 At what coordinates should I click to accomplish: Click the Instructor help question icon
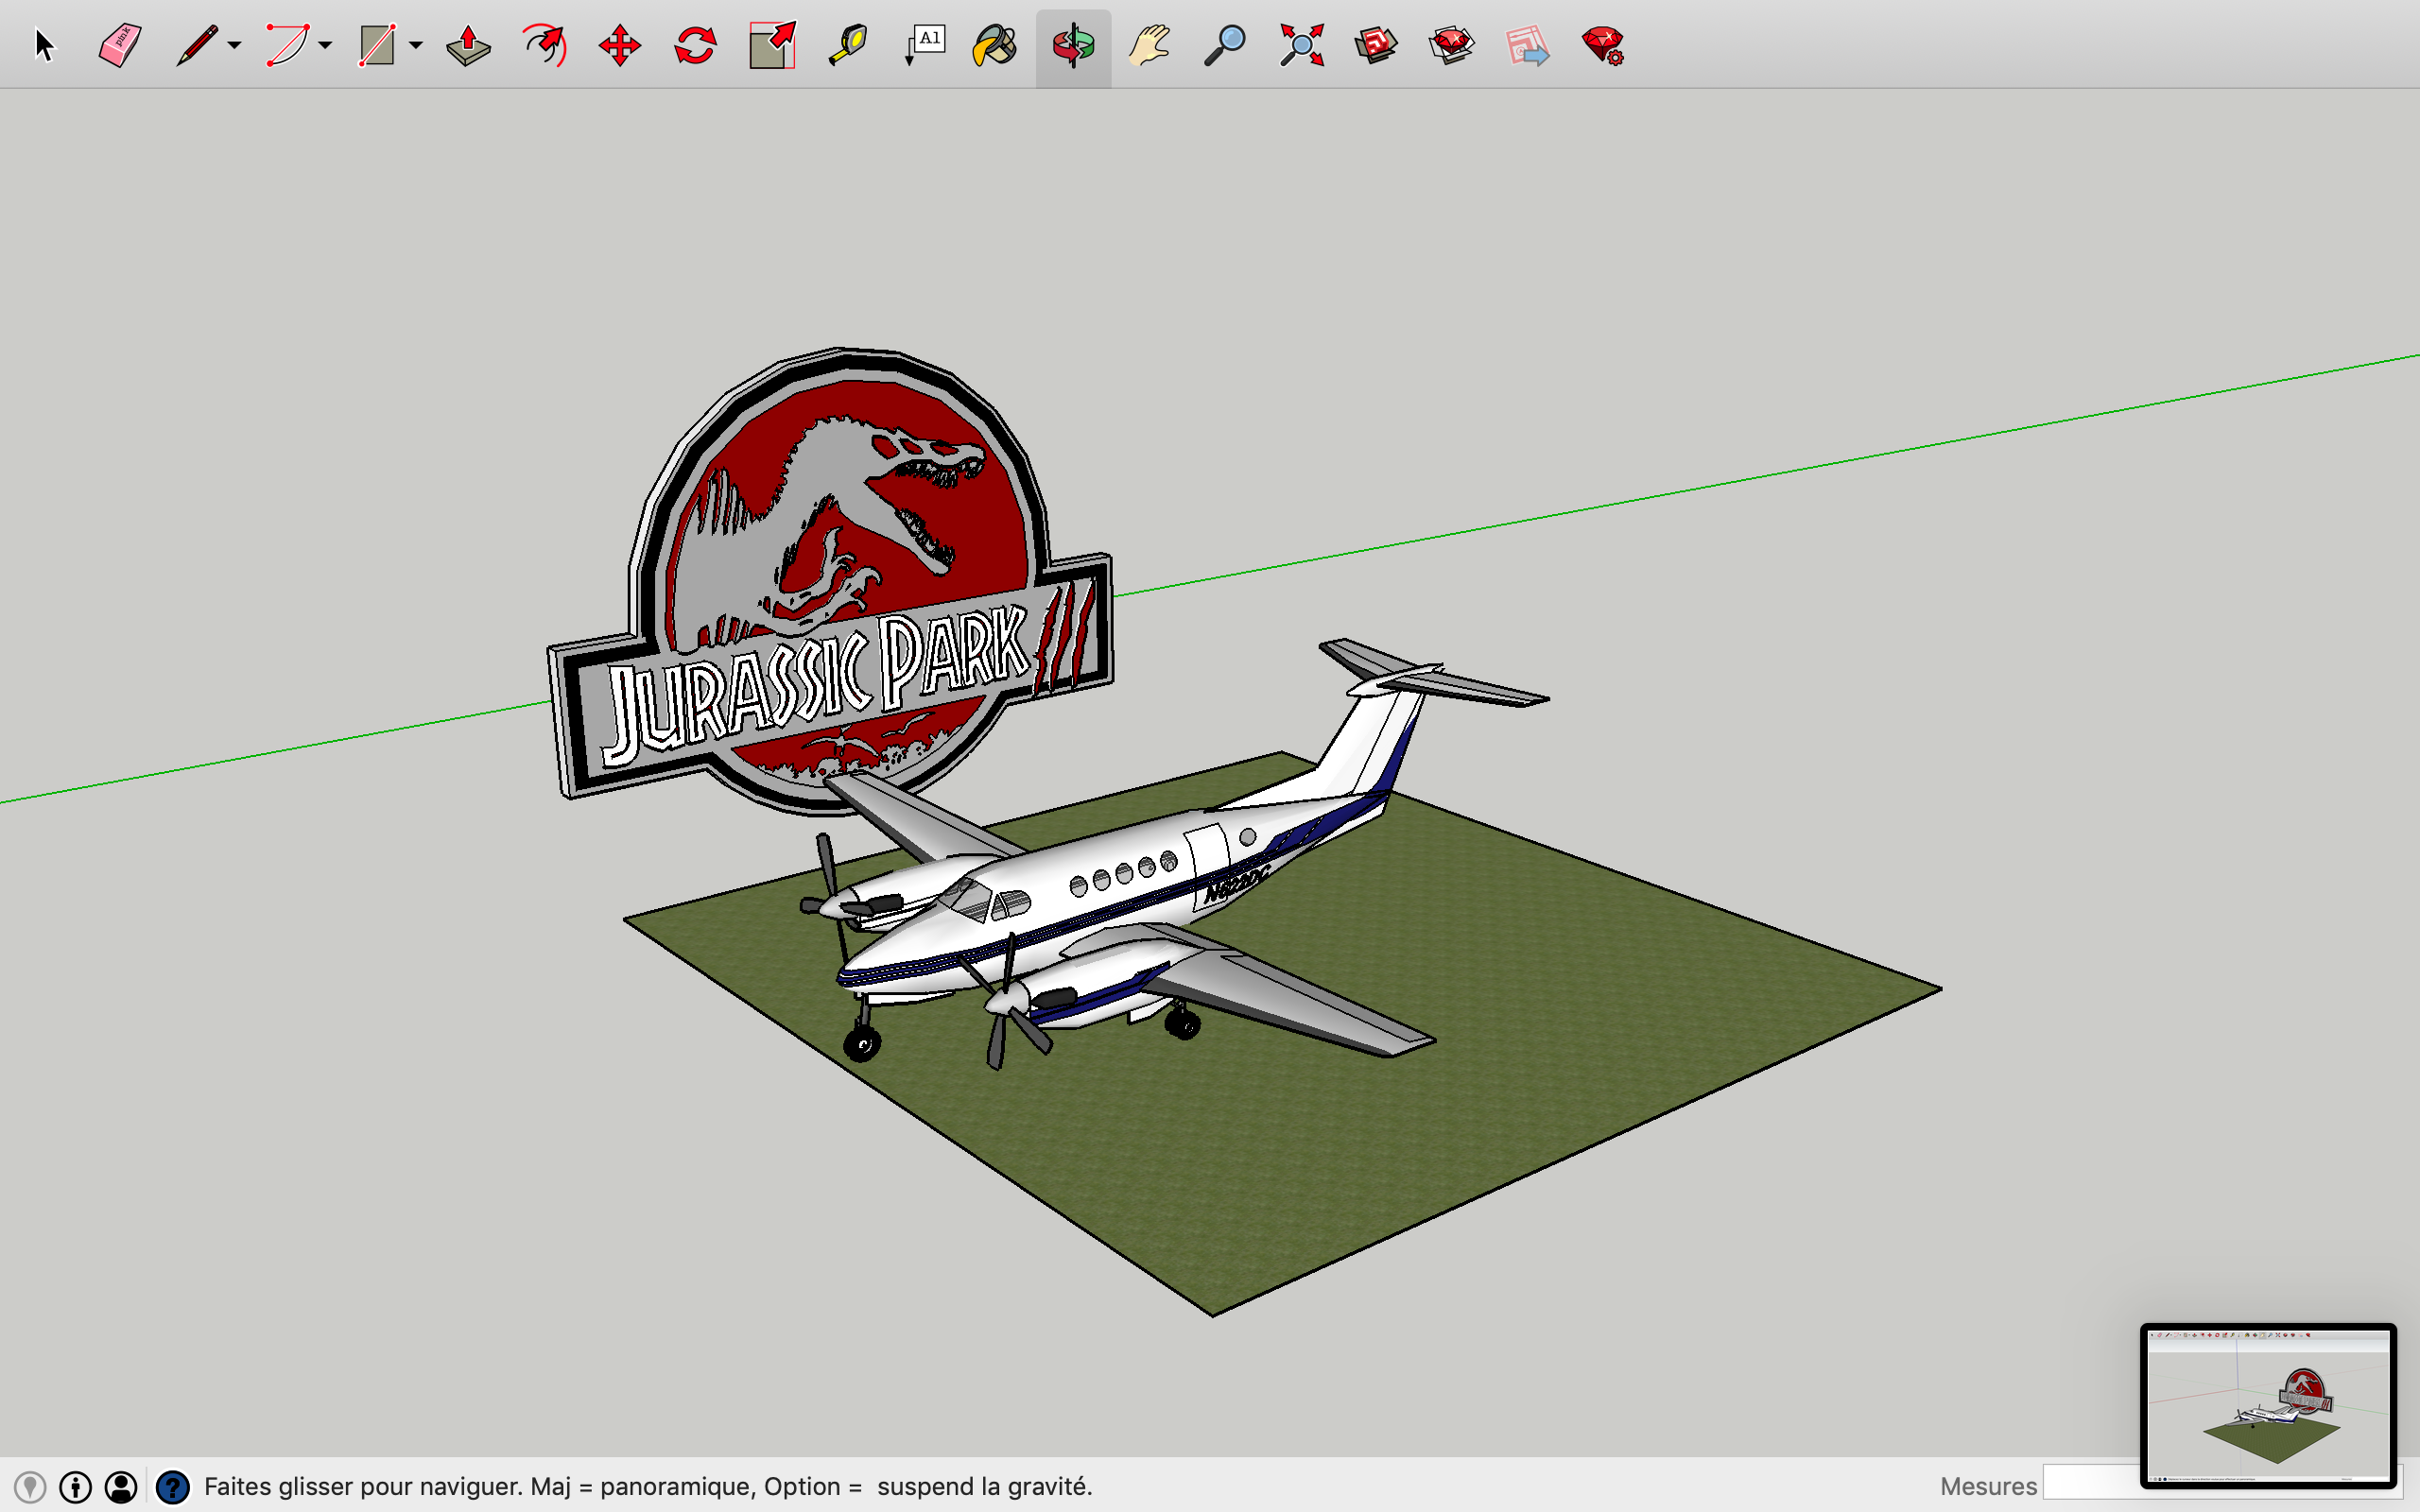click(173, 1487)
